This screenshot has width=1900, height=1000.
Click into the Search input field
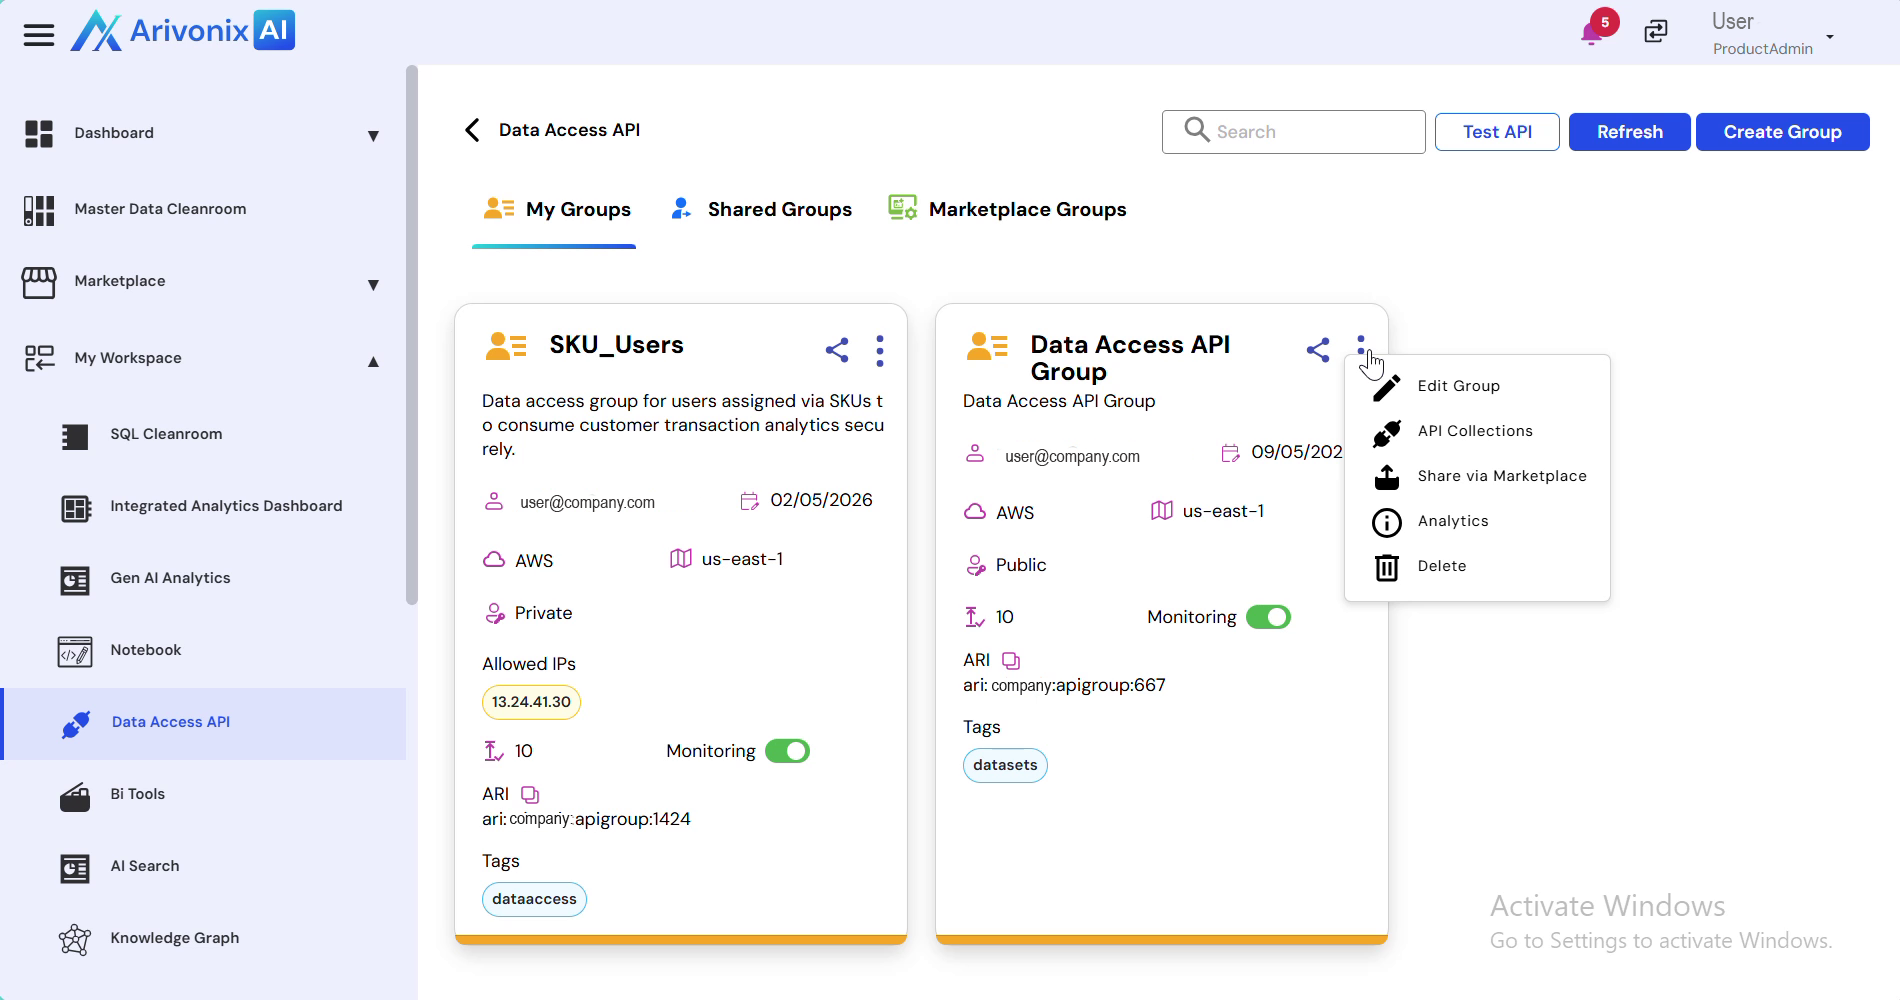click(x=1310, y=132)
